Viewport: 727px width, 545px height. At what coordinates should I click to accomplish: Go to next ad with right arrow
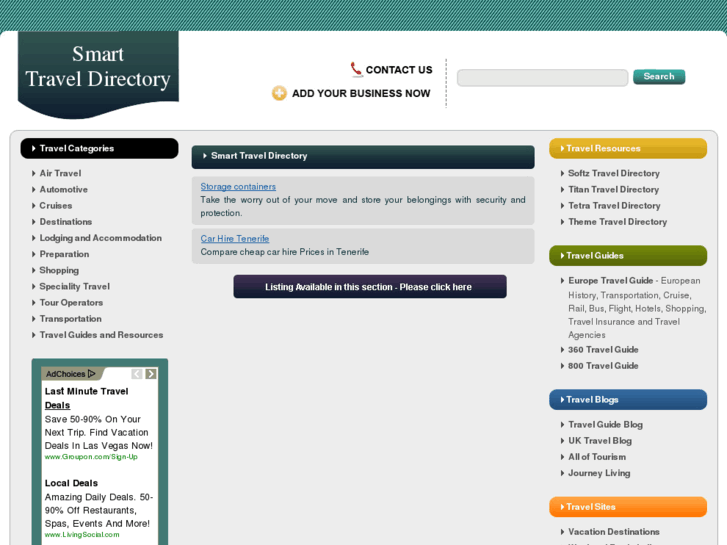click(x=151, y=374)
